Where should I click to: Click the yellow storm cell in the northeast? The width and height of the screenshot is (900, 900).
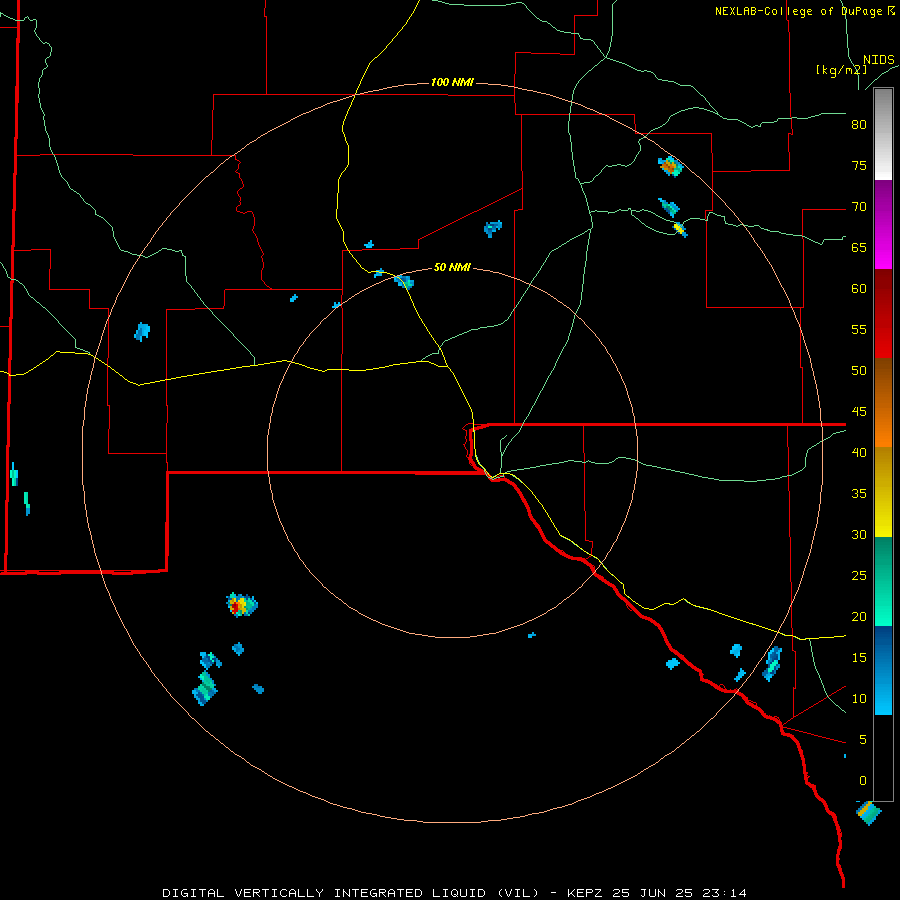click(x=680, y=229)
